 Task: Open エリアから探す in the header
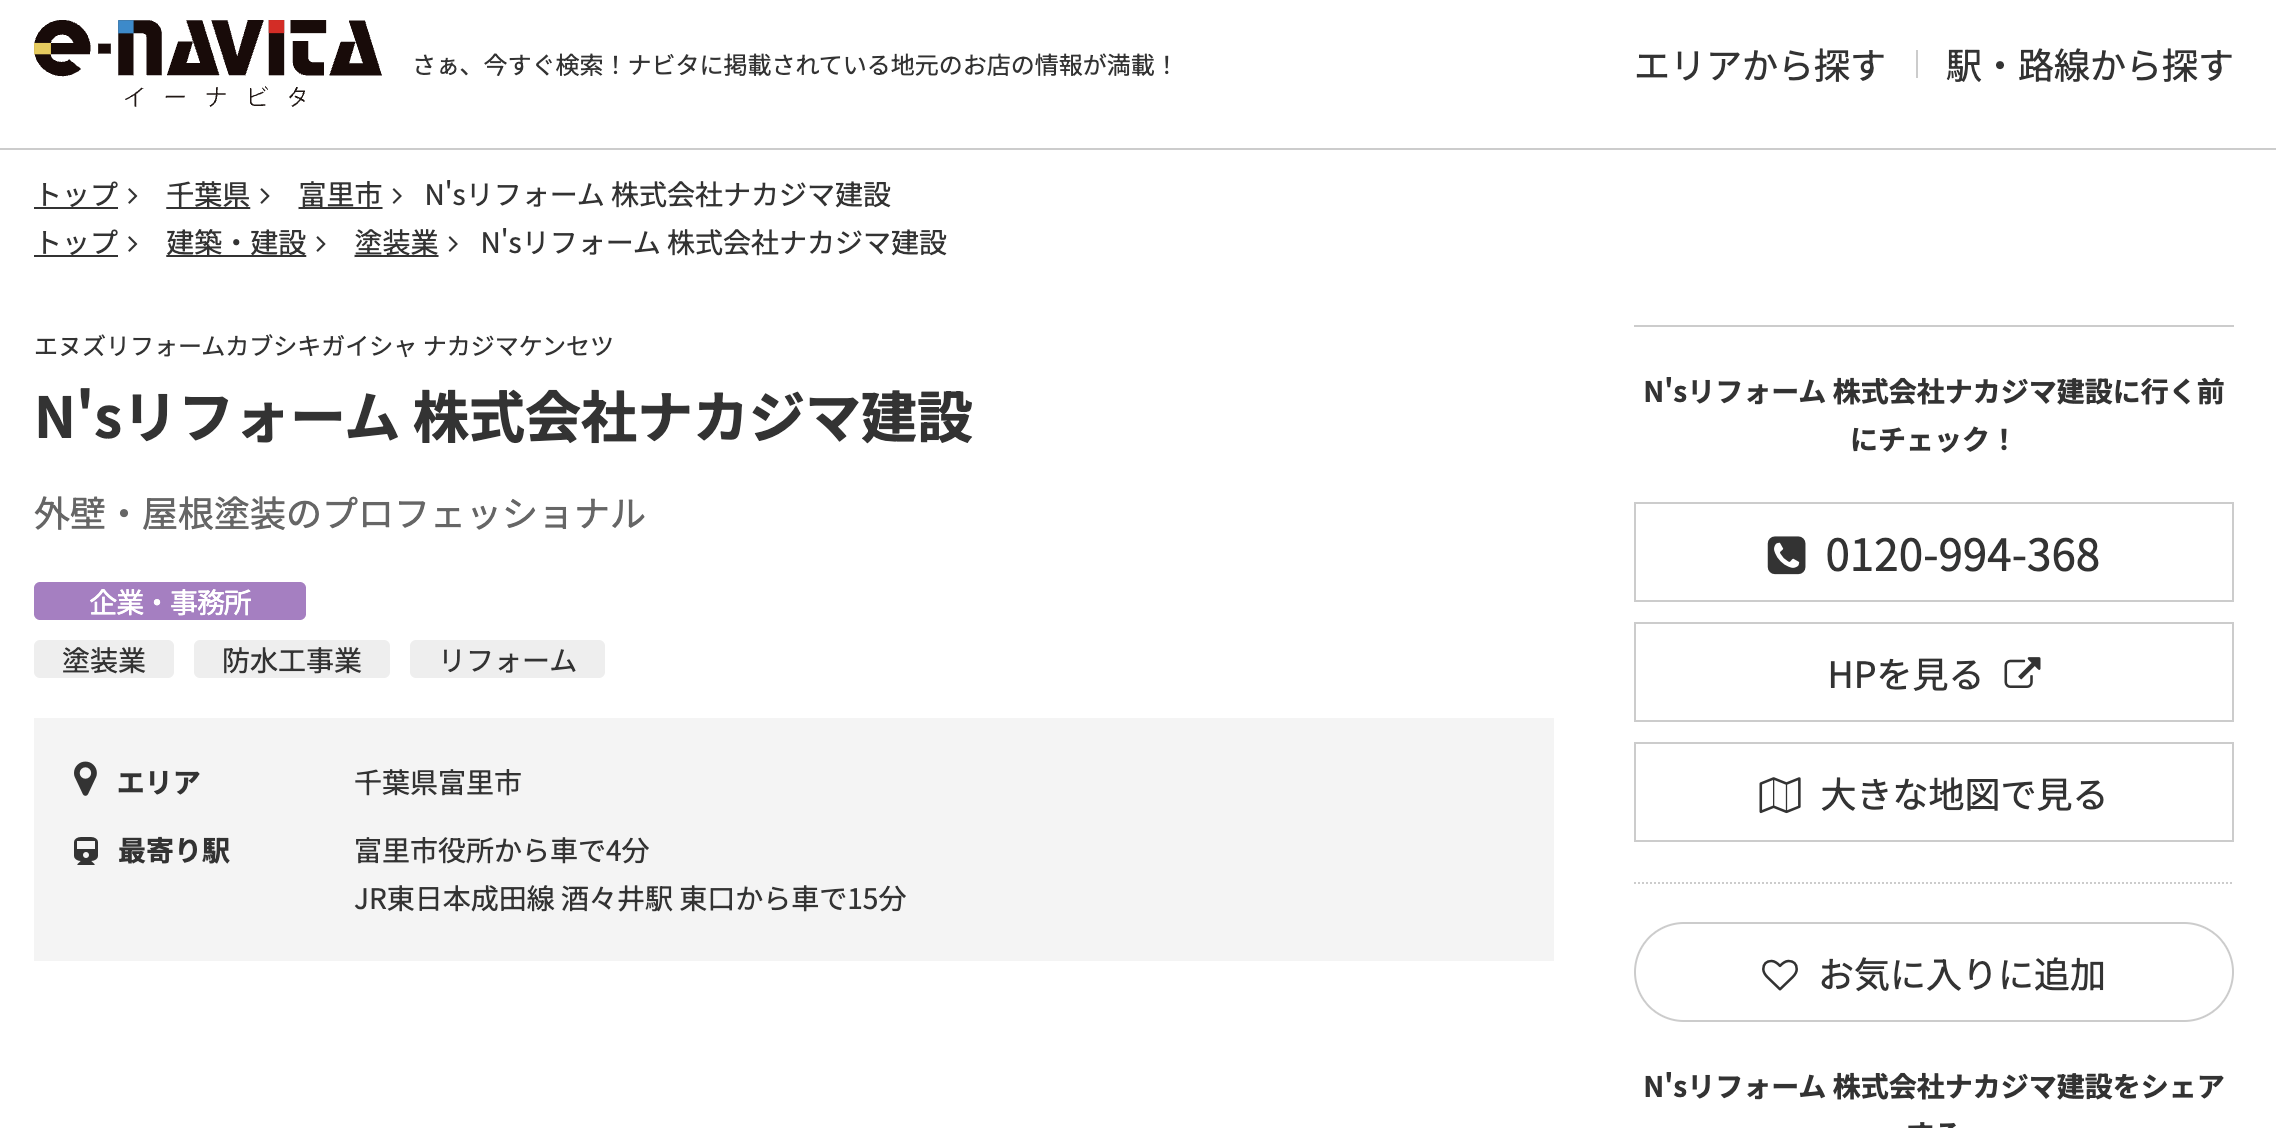coord(1759,66)
